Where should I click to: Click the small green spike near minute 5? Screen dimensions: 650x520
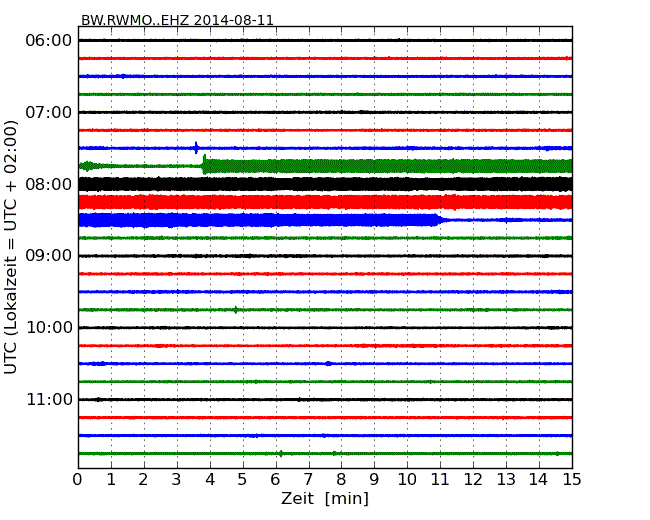point(236,310)
